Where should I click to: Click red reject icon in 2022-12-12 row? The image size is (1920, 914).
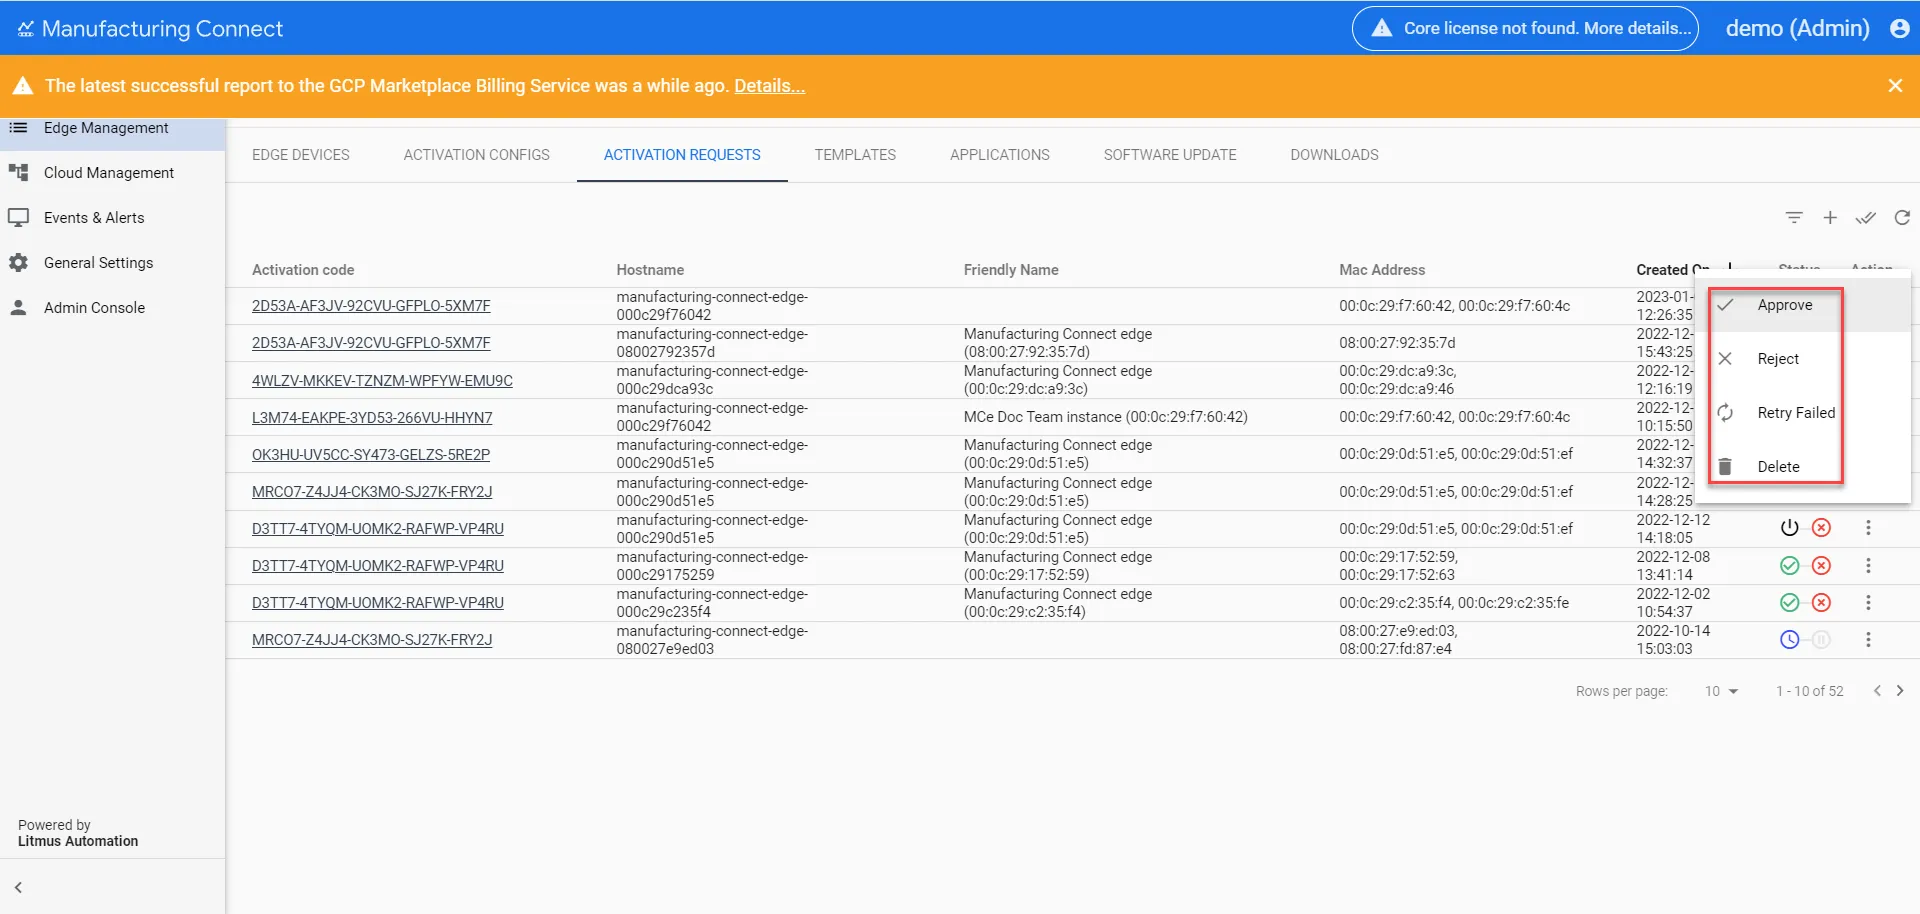(1822, 528)
